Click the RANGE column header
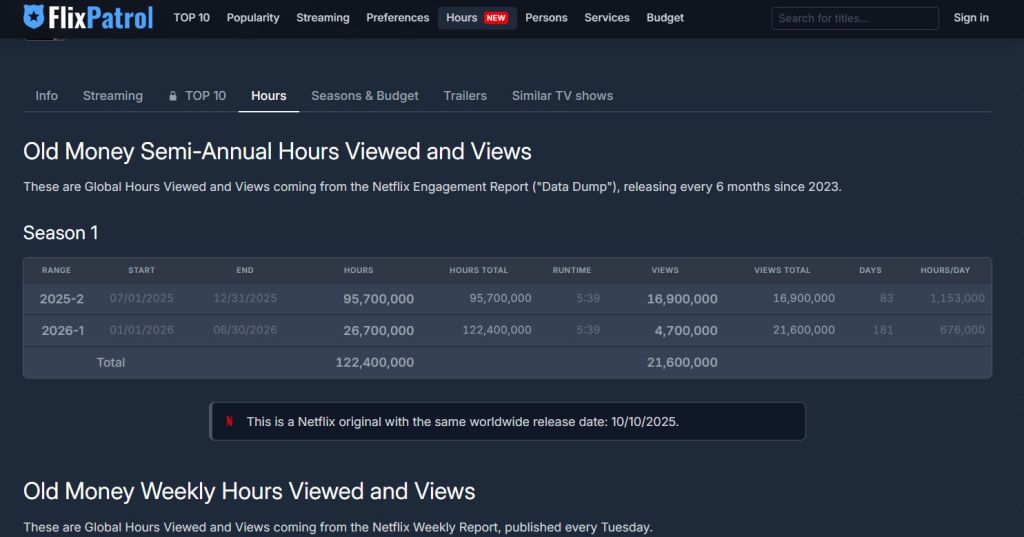The width and height of the screenshot is (1024, 537). [56, 270]
